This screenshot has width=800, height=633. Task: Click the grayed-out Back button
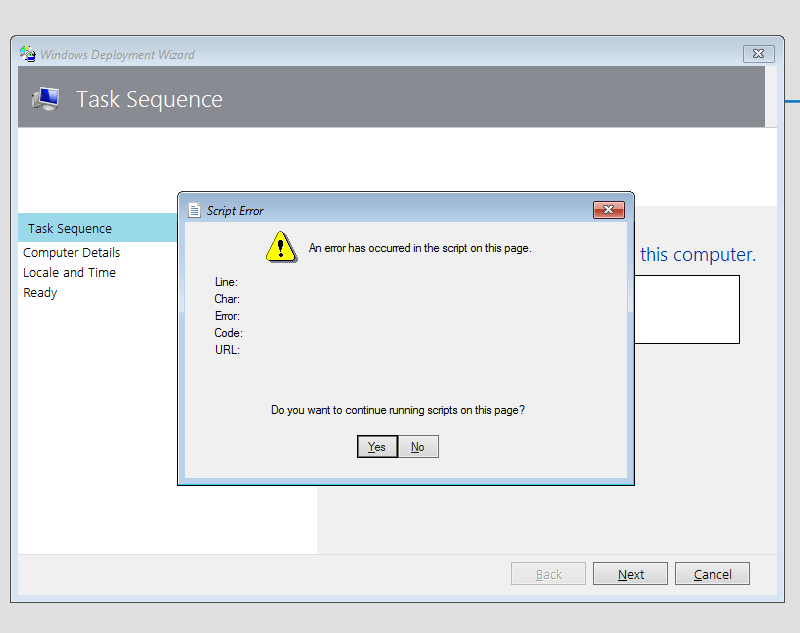click(548, 573)
